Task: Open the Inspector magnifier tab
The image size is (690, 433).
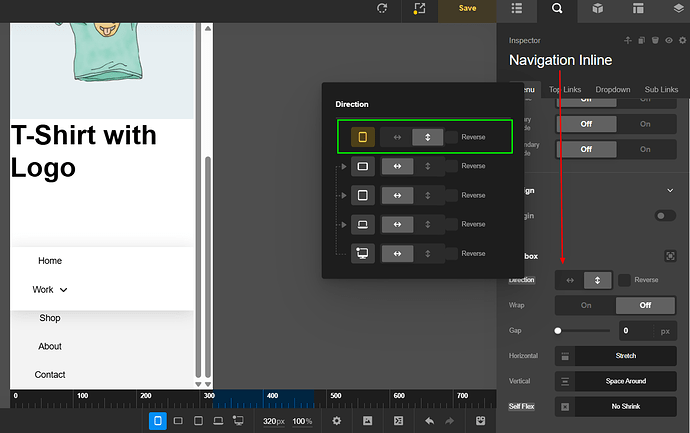Action: (558, 9)
